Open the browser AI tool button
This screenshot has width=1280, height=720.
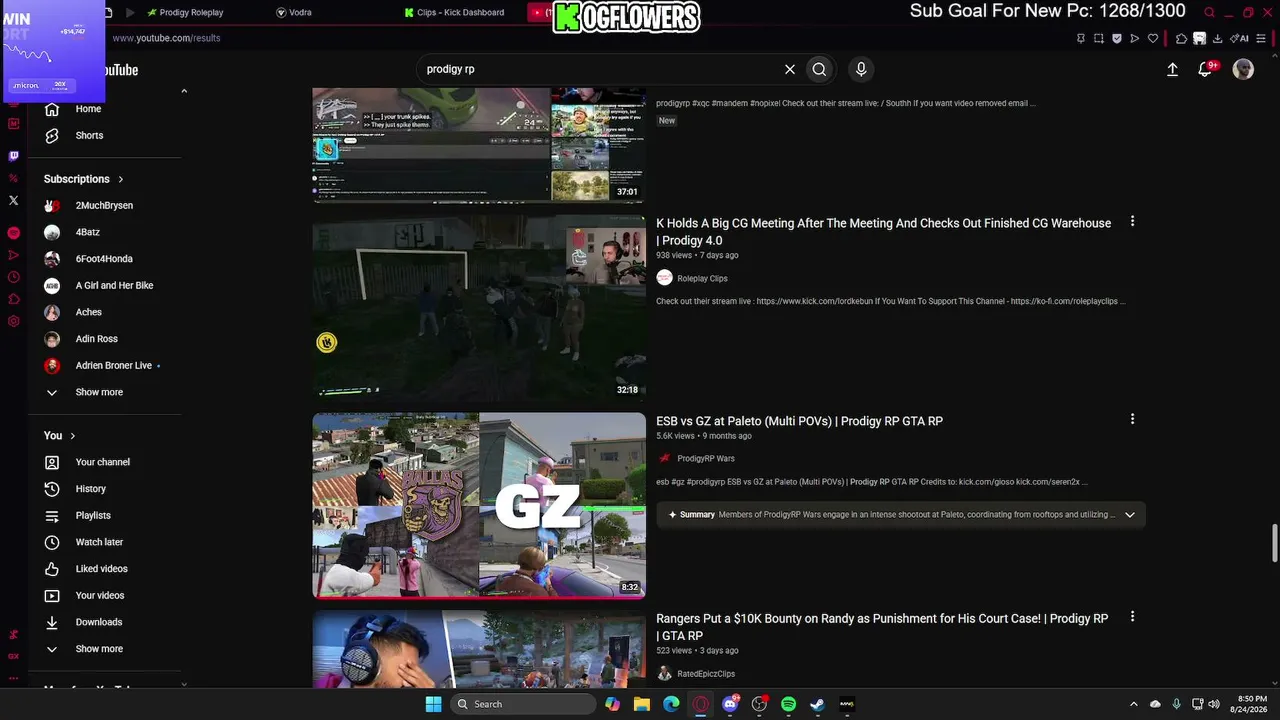1241,38
